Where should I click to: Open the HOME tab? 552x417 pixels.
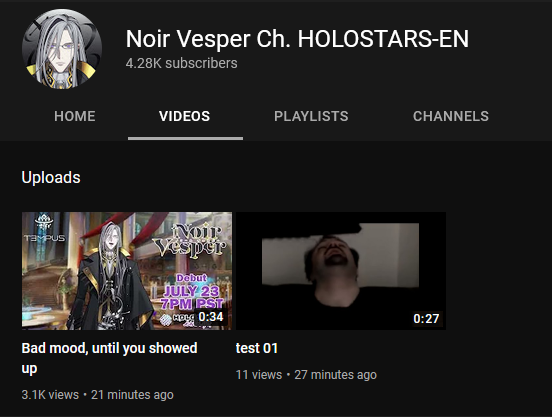point(75,116)
